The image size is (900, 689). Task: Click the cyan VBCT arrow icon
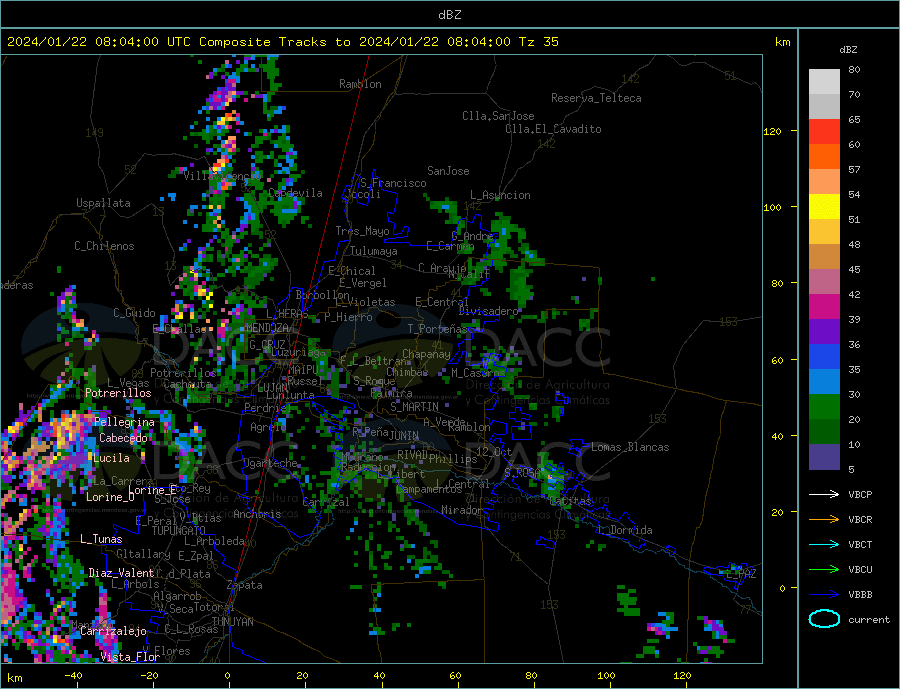824,544
